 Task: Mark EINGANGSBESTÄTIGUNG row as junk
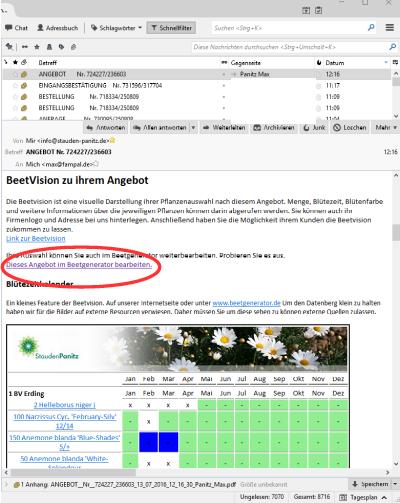coord(319,86)
